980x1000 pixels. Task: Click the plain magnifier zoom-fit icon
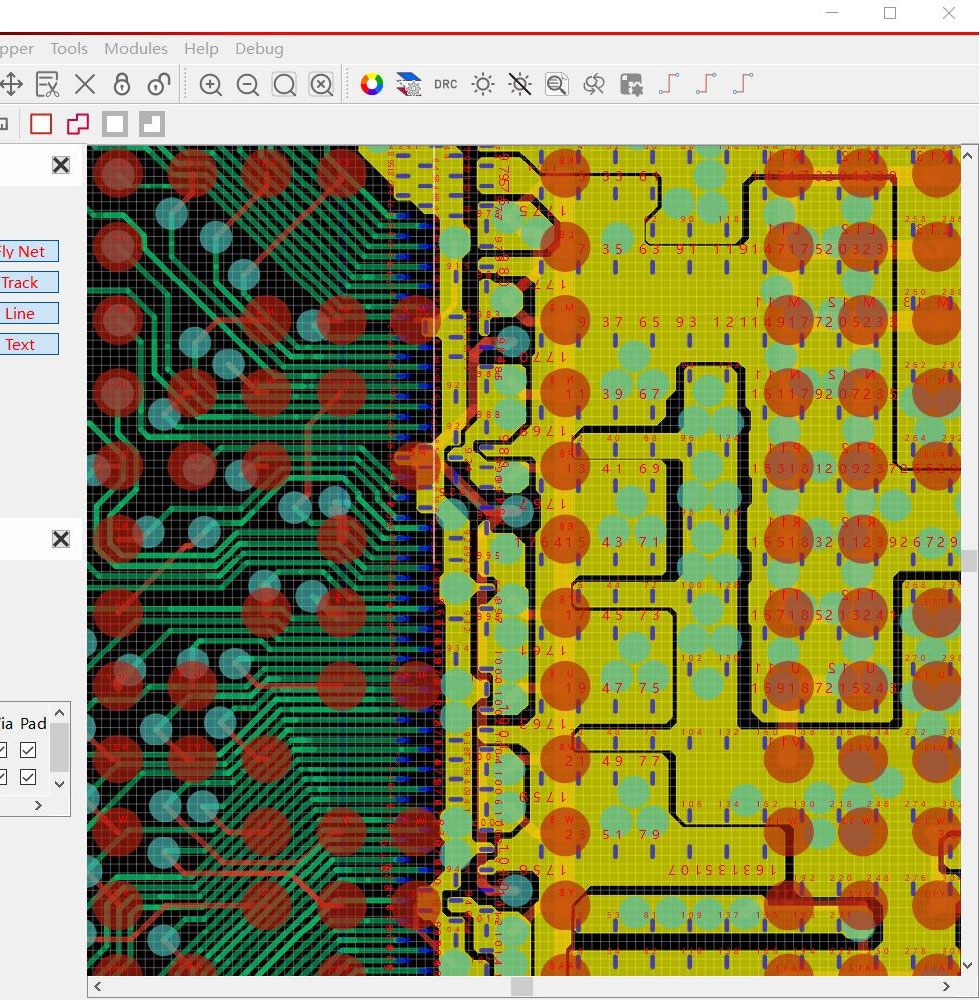pos(284,85)
